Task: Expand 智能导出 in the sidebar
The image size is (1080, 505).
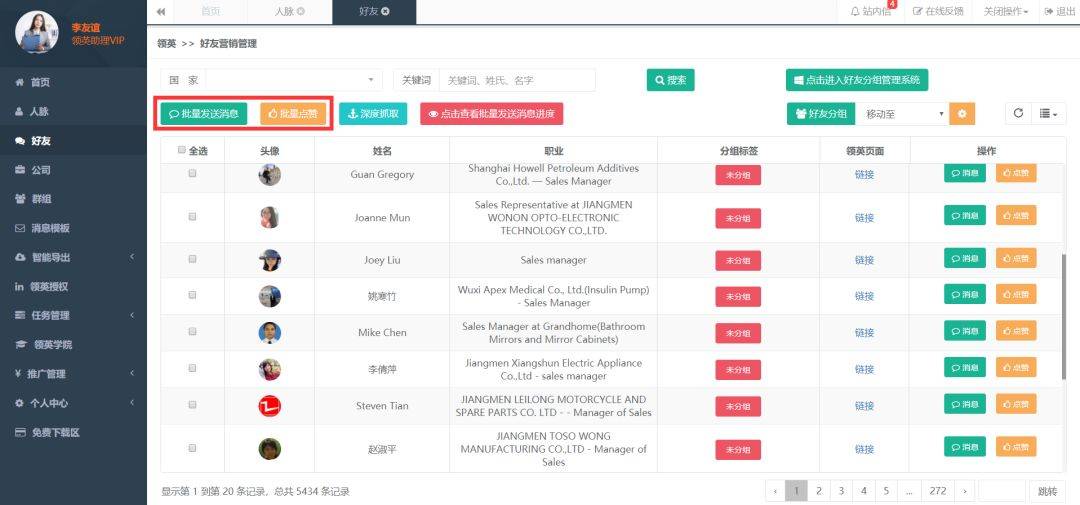Action: 73,257
